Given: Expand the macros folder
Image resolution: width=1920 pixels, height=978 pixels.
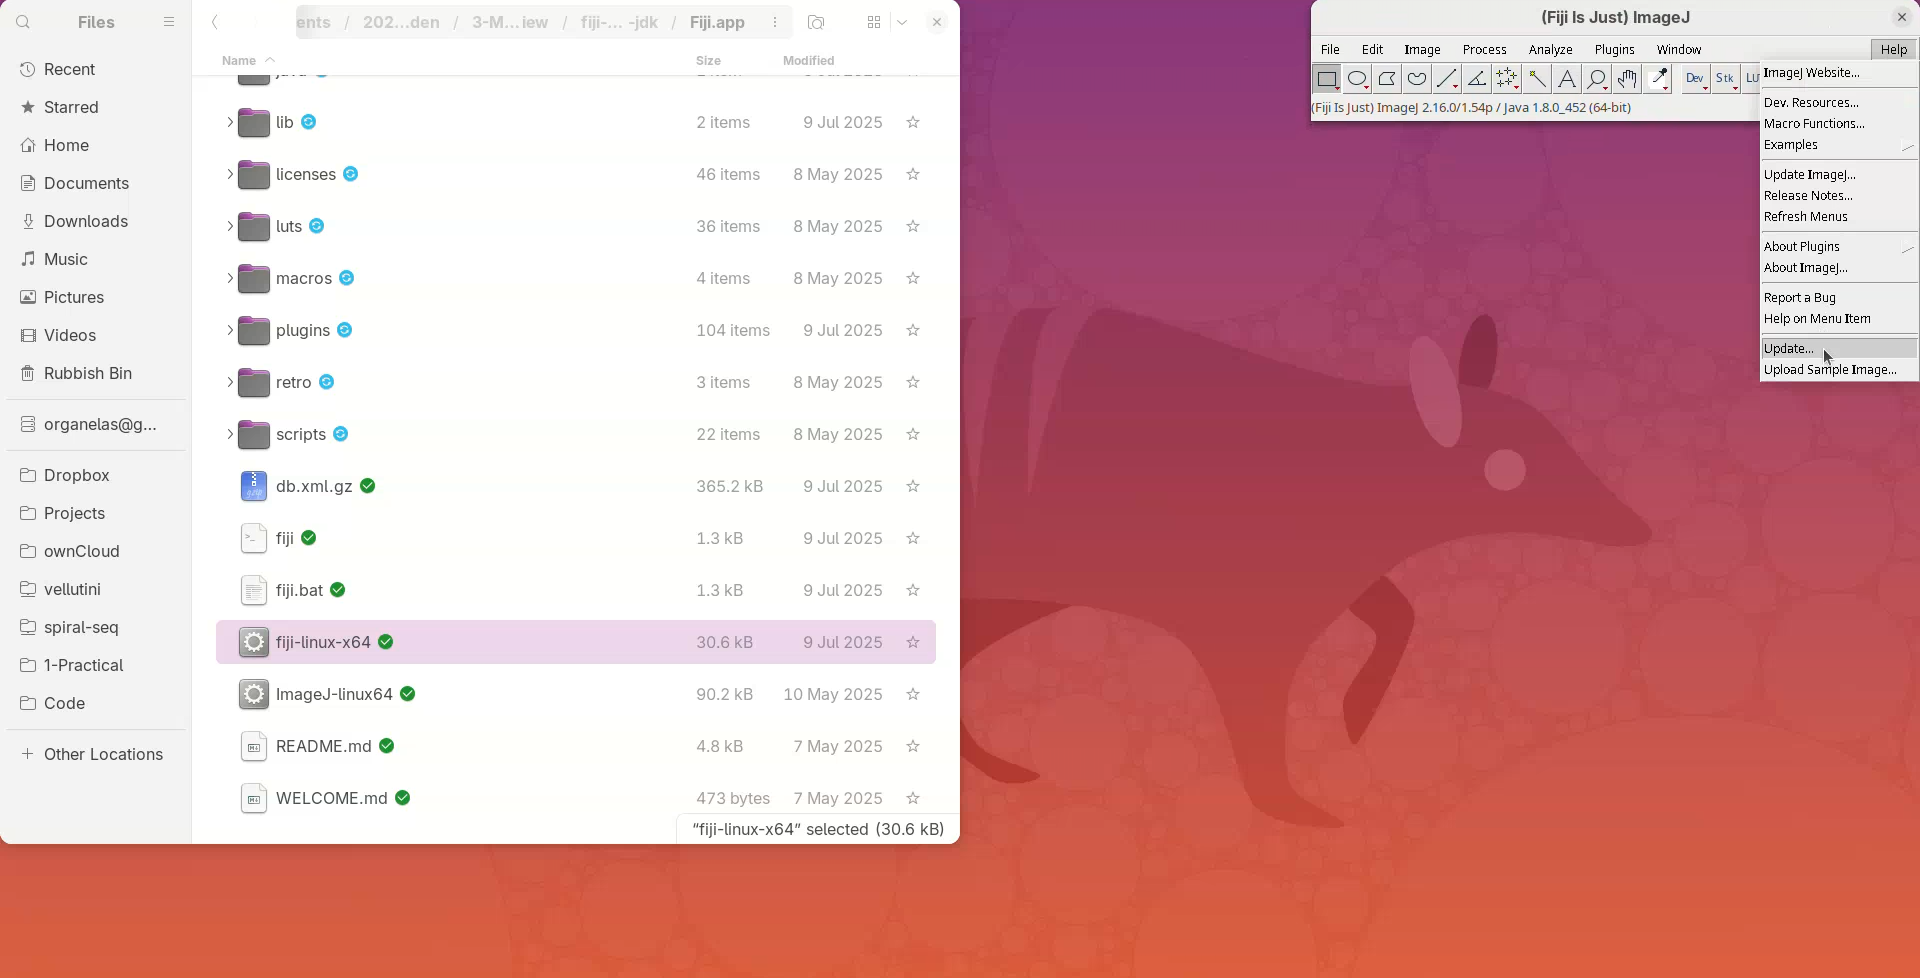Looking at the screenshot, I should click(x=229, y=278).
